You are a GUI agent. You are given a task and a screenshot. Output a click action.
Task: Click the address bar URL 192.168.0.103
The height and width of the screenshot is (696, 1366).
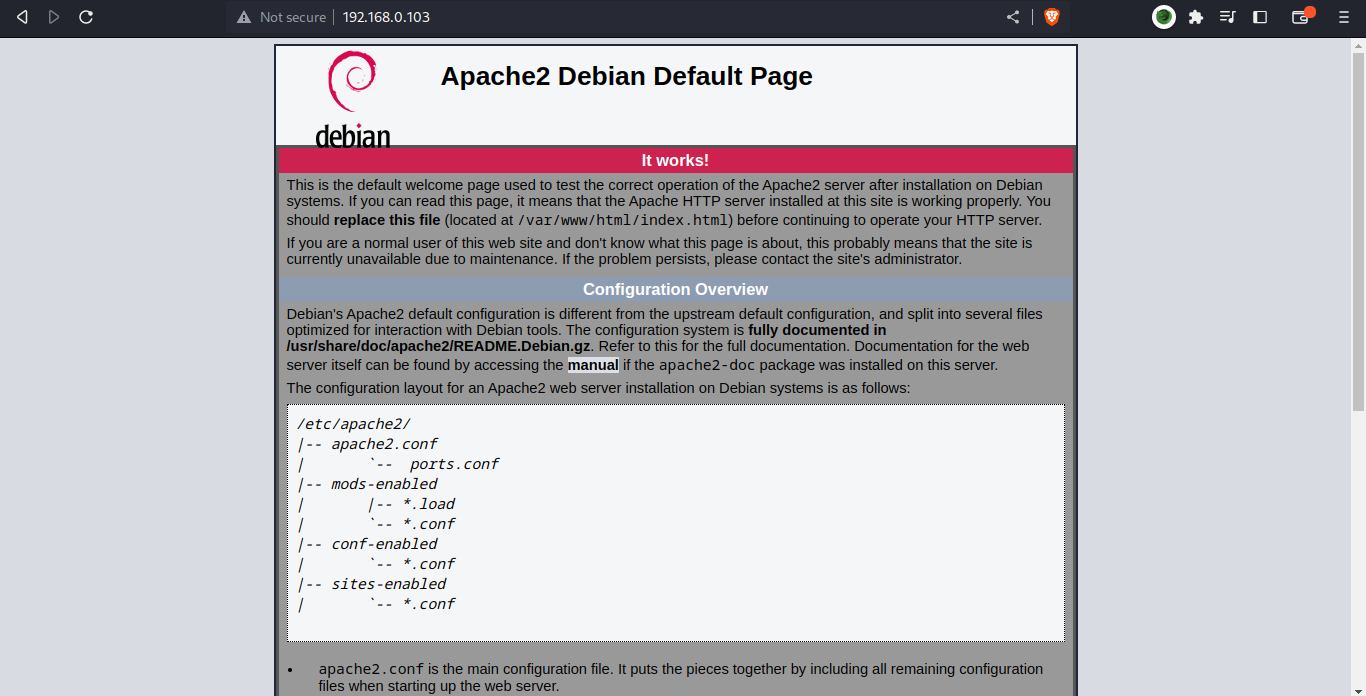click(x=386, y=17)
